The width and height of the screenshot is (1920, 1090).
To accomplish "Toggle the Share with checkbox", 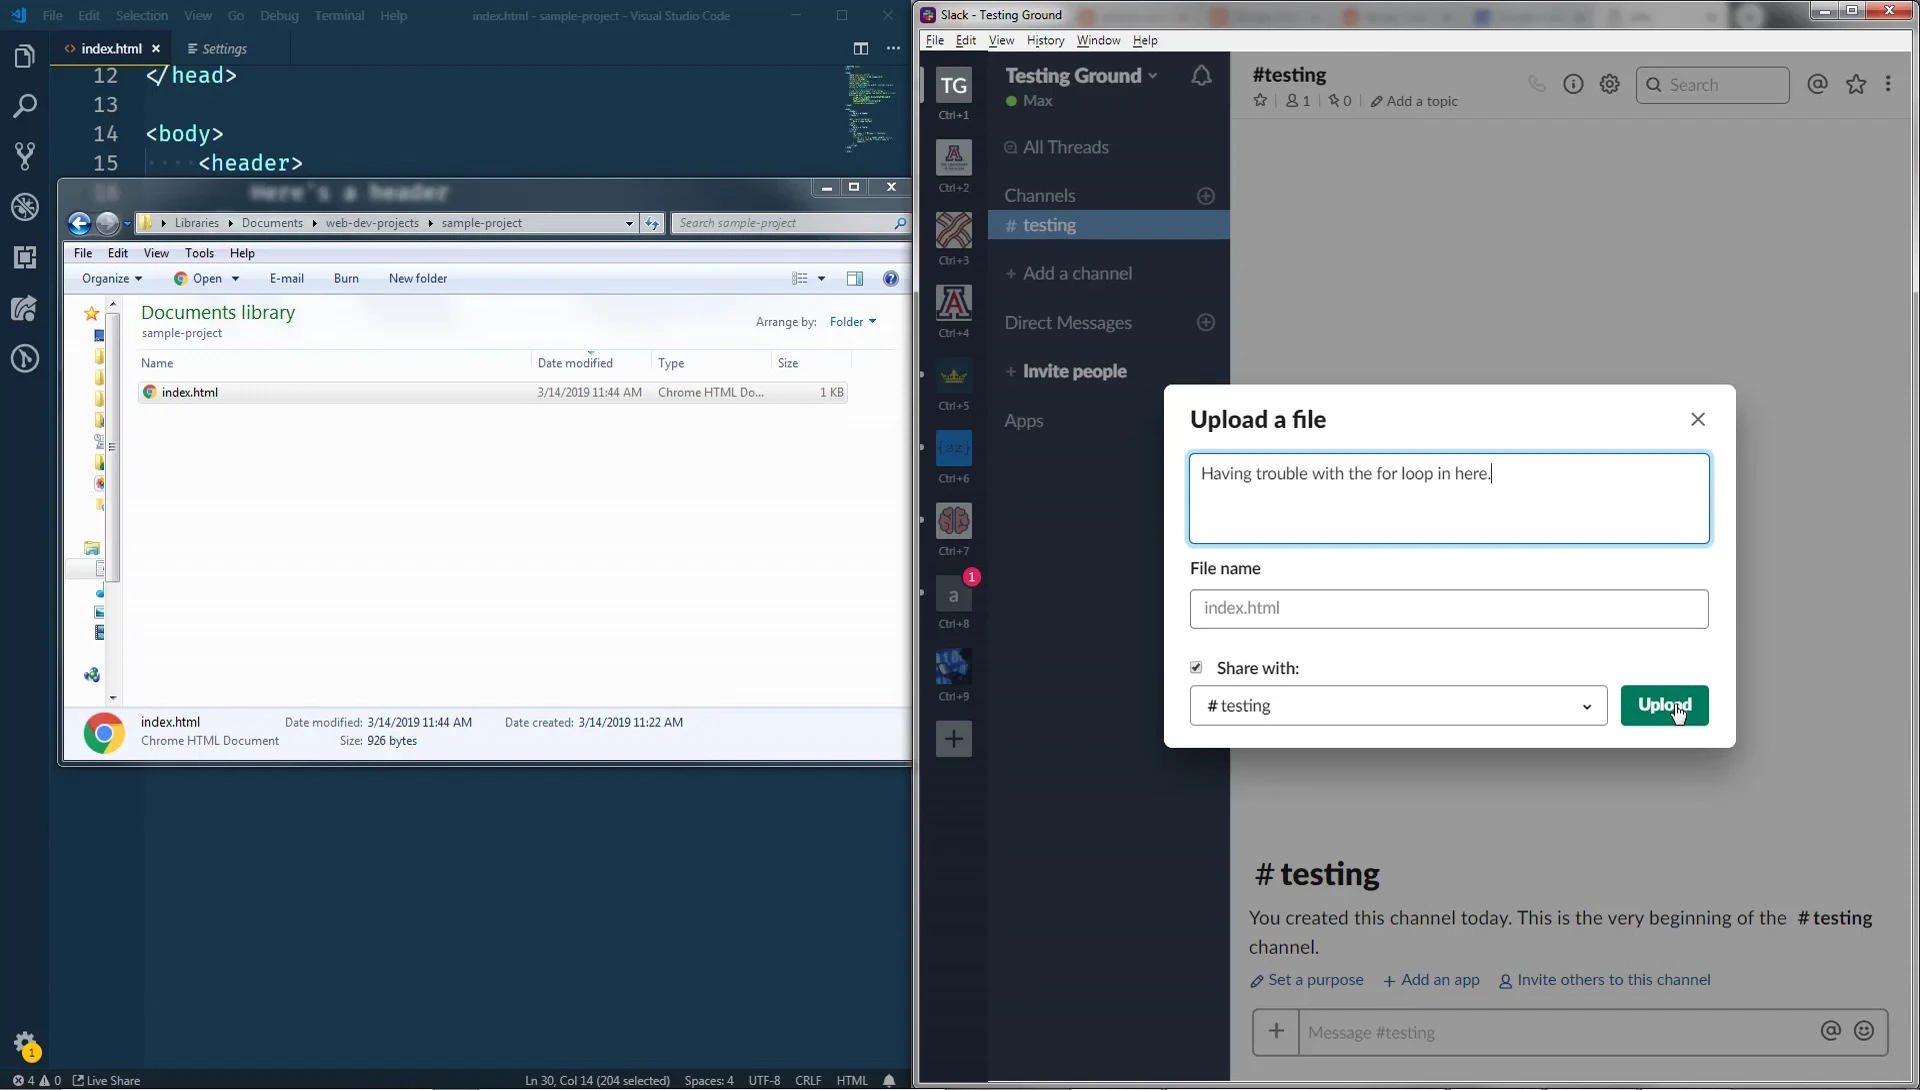I will point(1196,667).
